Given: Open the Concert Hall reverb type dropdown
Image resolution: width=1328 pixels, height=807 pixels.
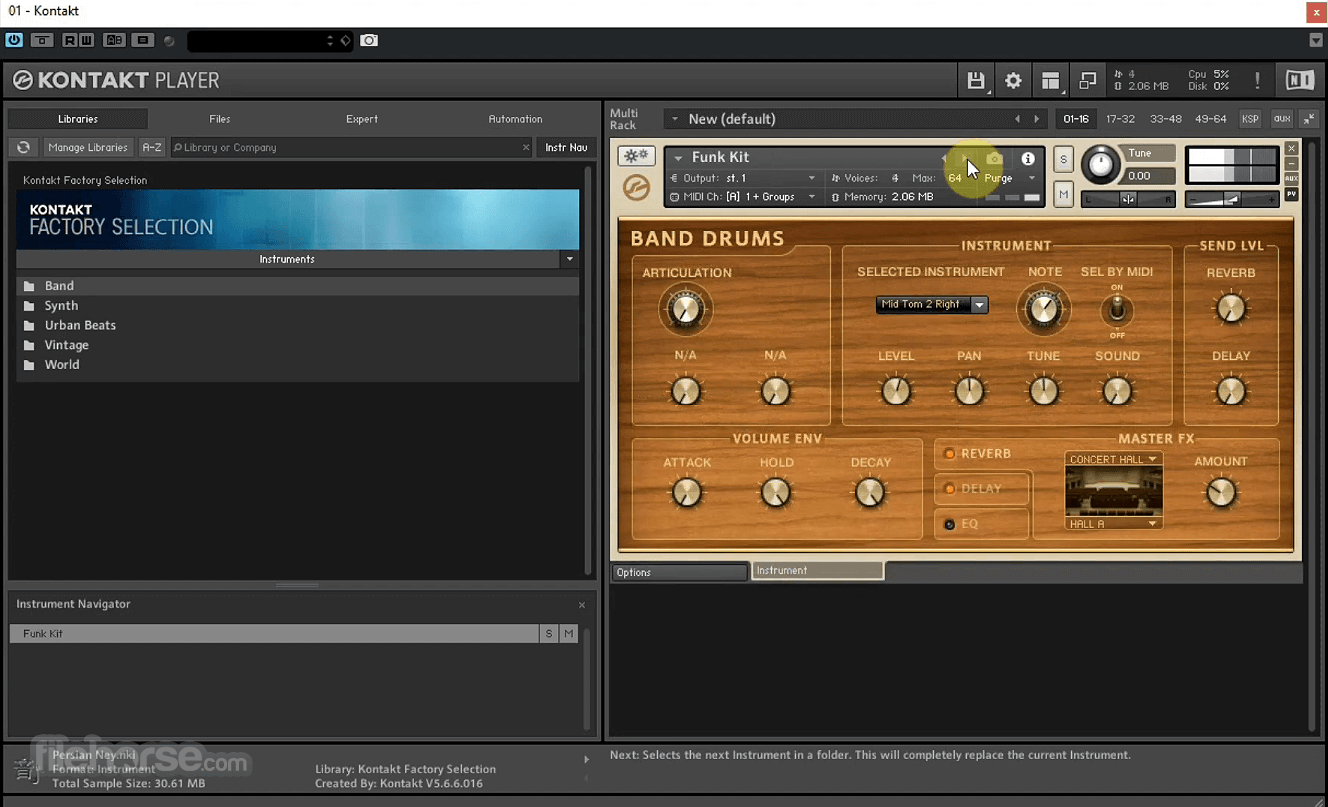Looking at the screenshot, I should (1113, 459).
